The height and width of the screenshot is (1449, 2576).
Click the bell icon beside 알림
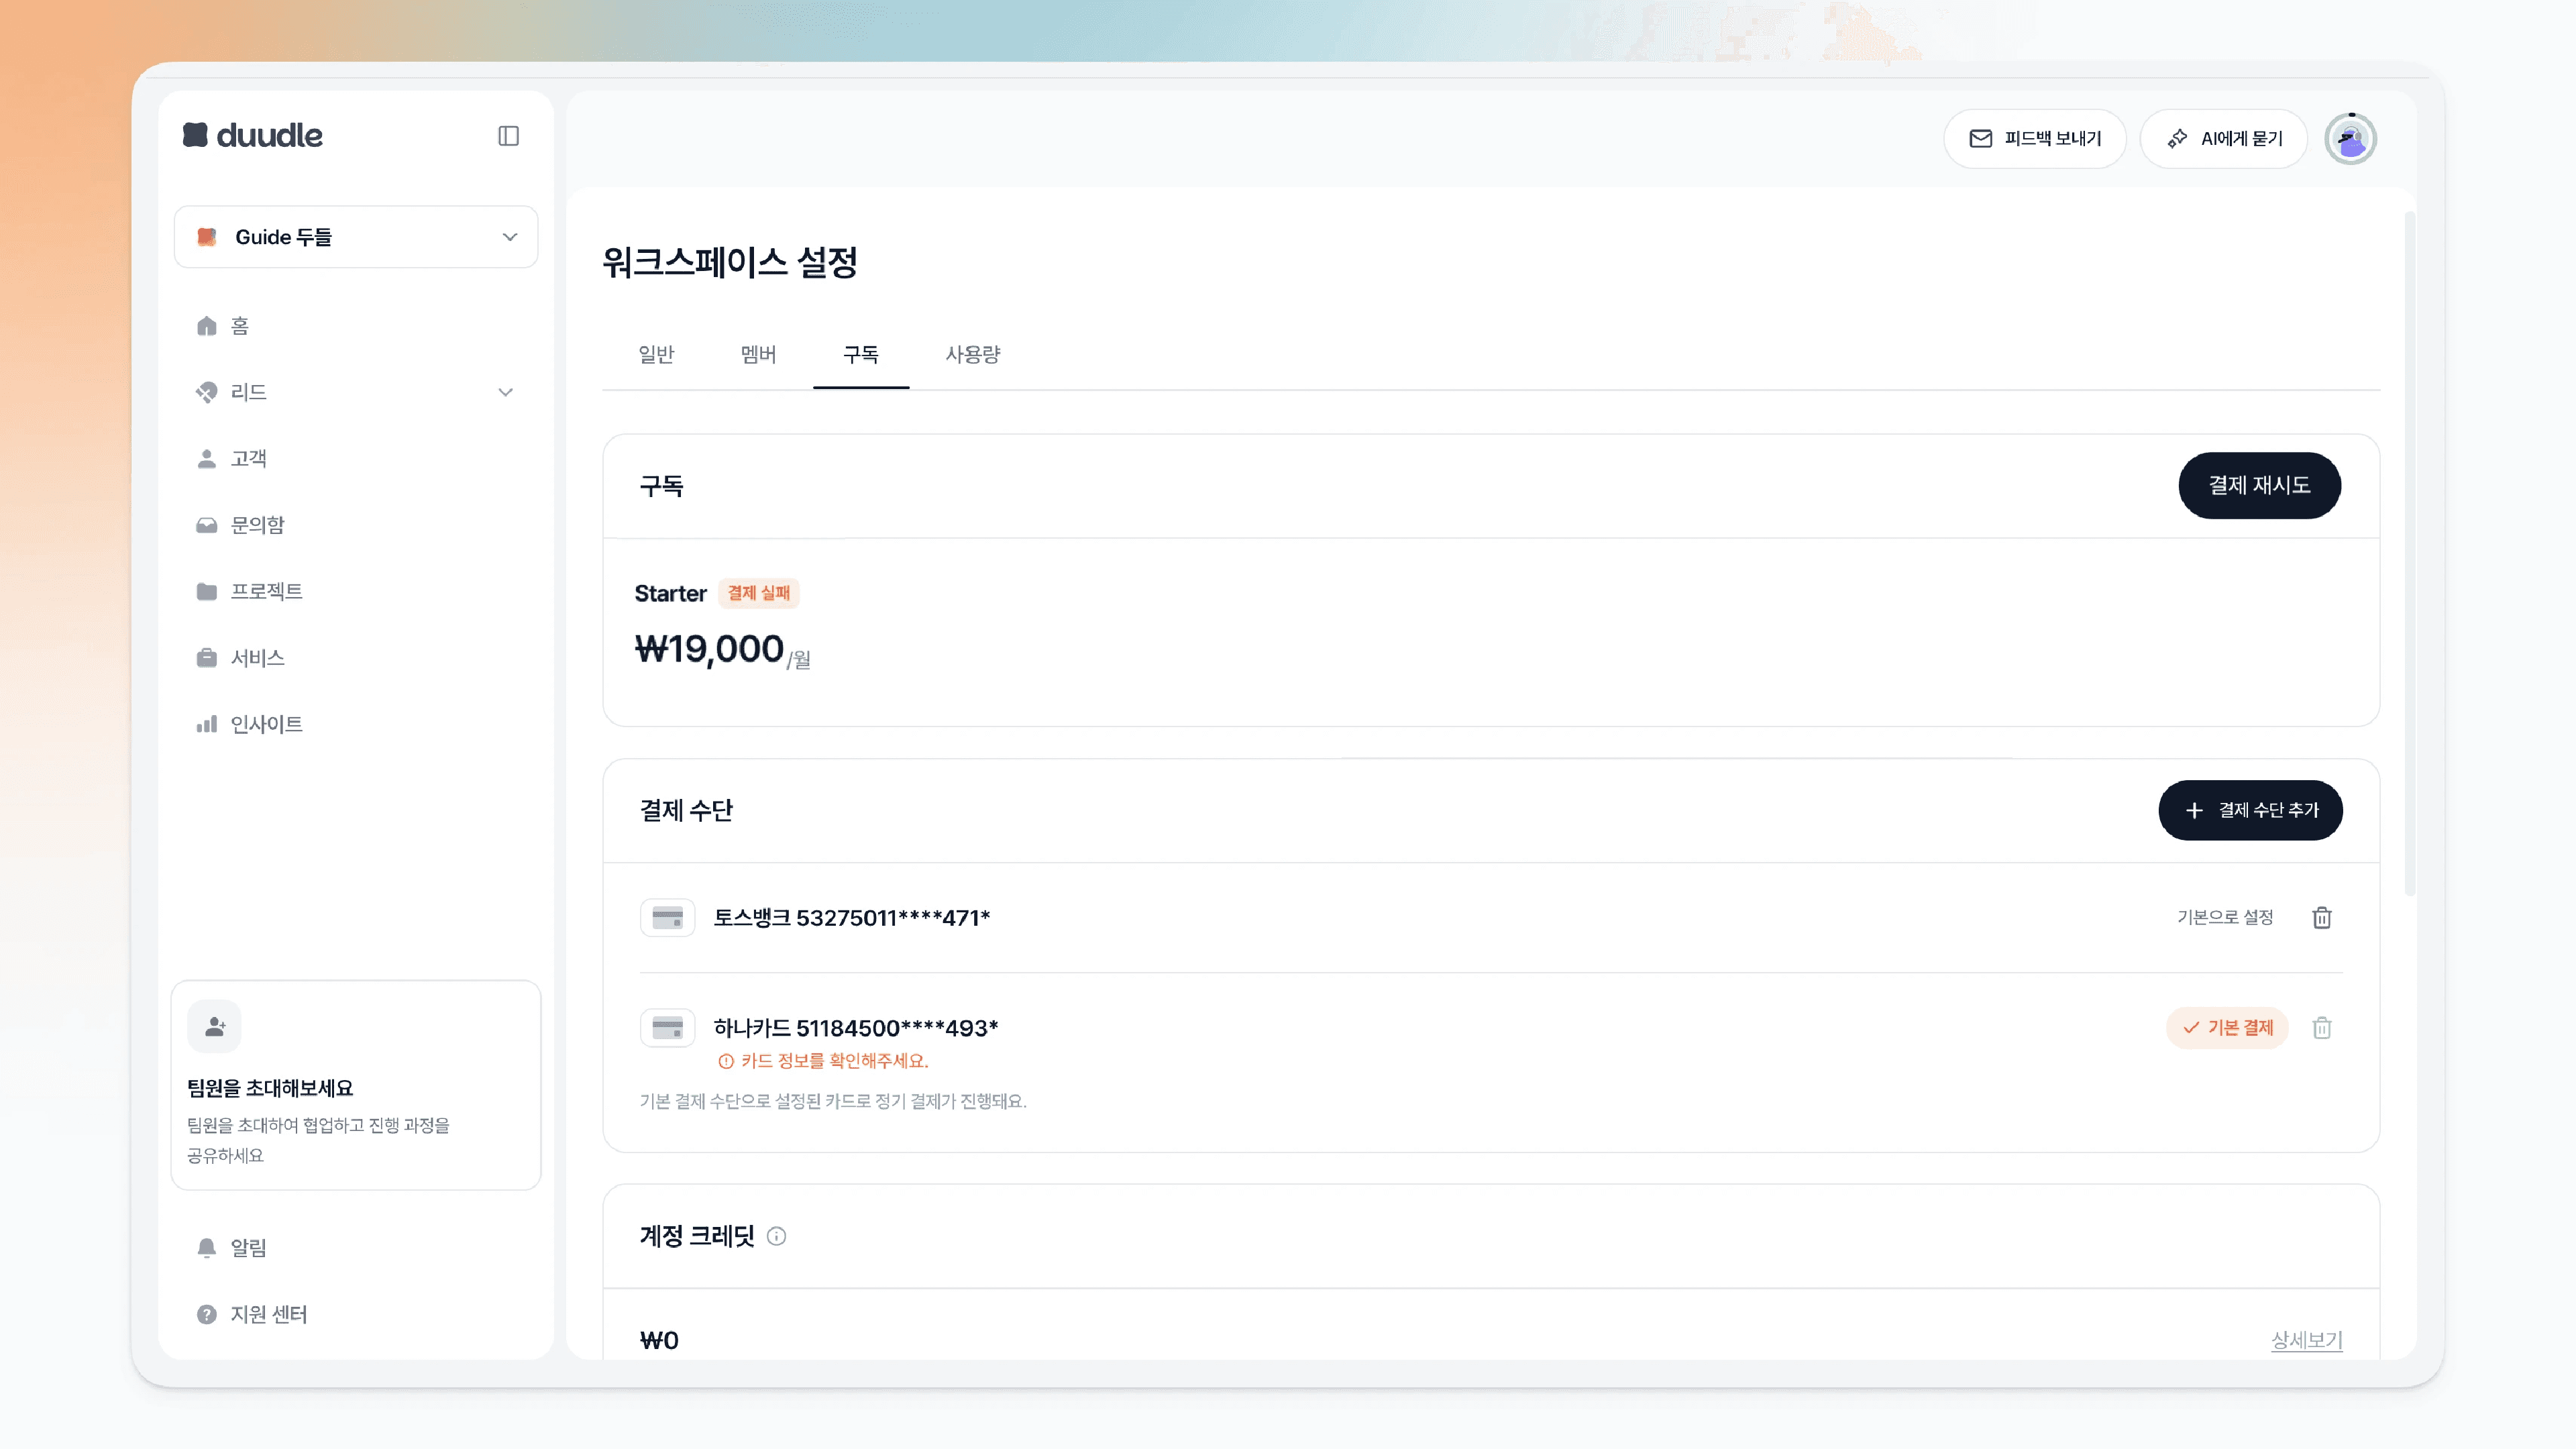pyautogui.click(x=207, y=1248)
